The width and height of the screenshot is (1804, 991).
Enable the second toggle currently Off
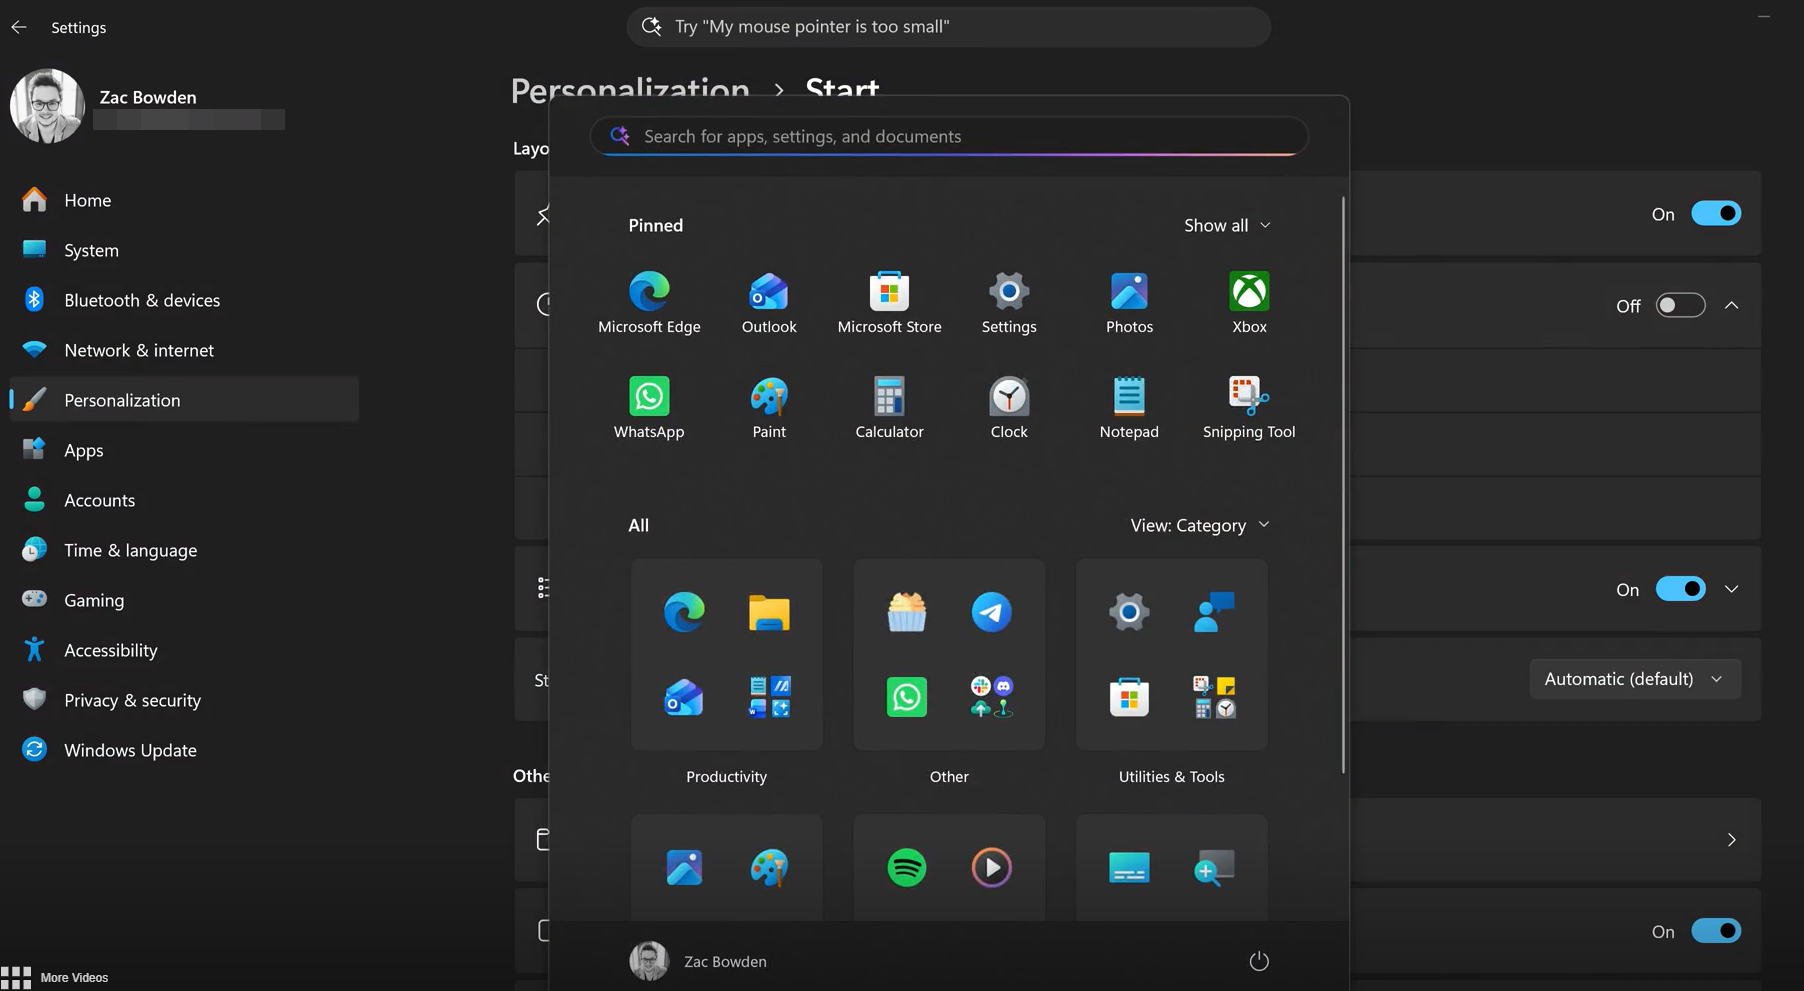pos(1680,306)
